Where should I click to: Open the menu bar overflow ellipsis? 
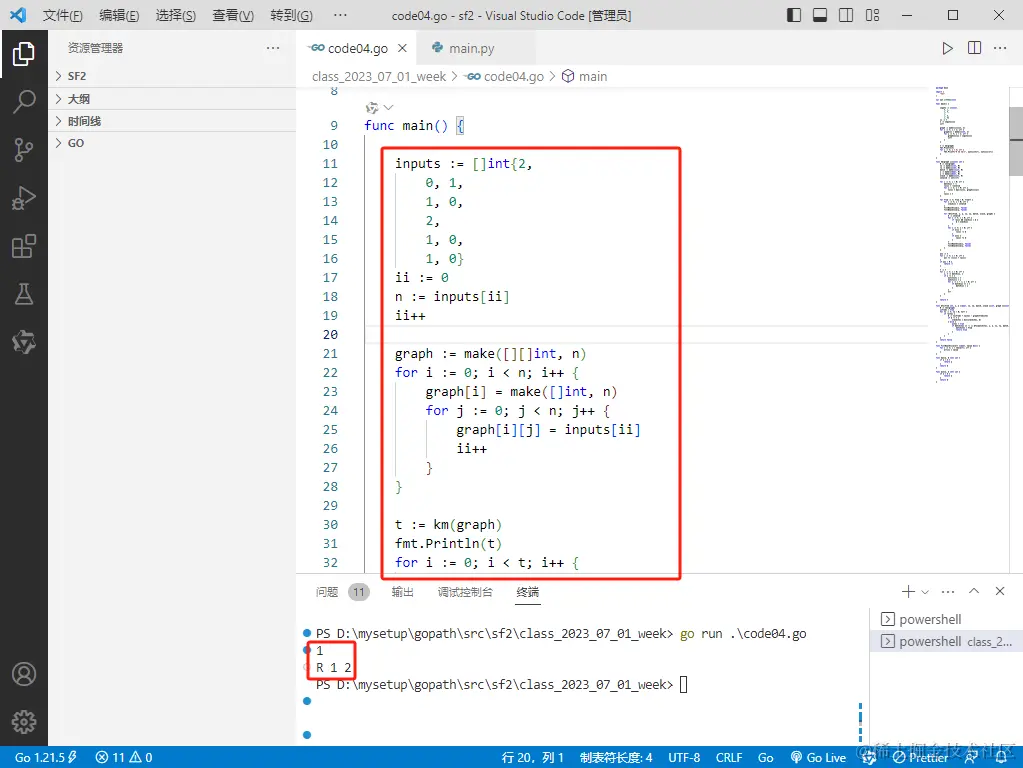coord(340,15)
